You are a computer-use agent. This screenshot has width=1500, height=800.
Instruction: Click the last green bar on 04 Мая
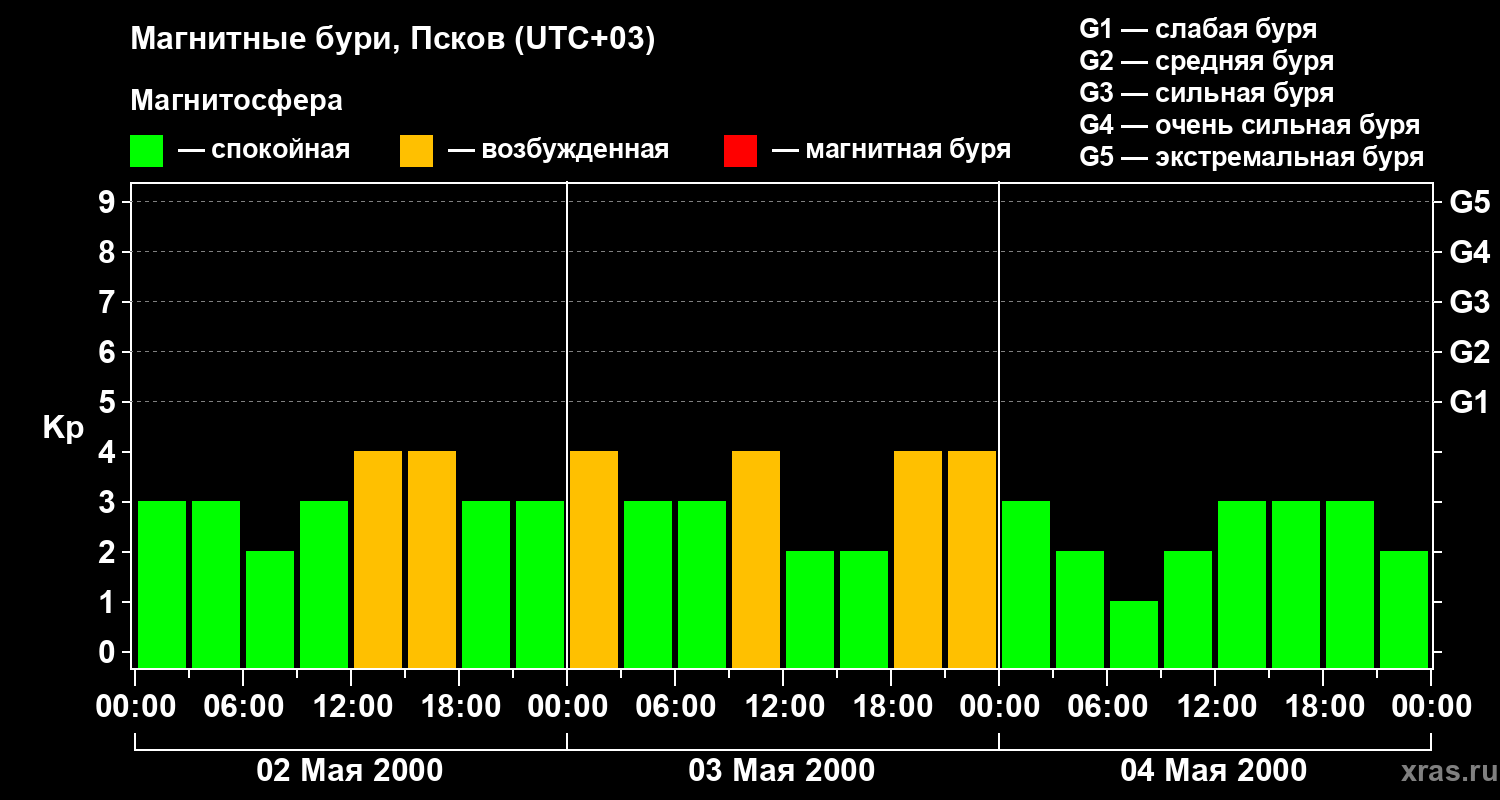[x=1404, y=609]
